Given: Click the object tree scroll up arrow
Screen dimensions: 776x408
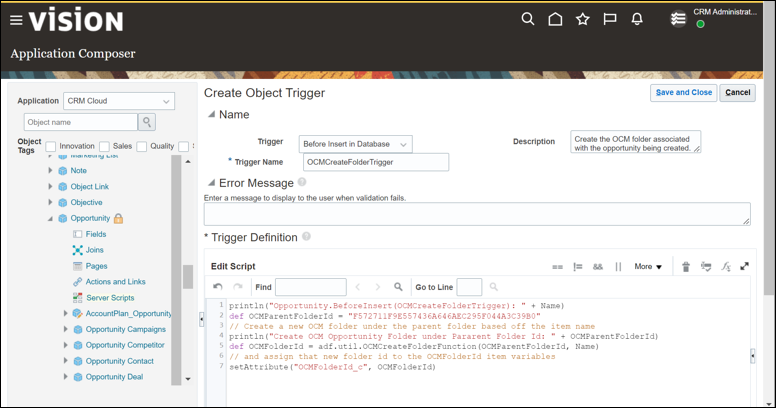Looking at the screenshot, I should pyautogui.click(x=188, y=161).
